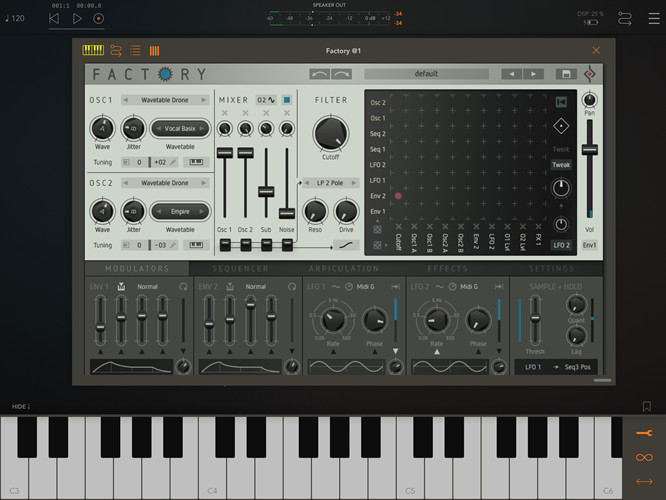Image resolution: width=666 pixels, height=500 pixels.
Task: Switch to the Settings tab
Action: pos(551,268)
